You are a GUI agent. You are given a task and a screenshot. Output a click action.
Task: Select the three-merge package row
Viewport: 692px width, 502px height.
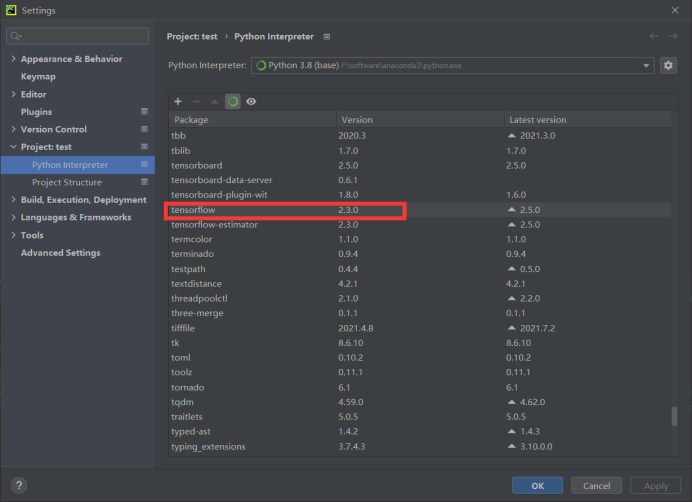420,313
